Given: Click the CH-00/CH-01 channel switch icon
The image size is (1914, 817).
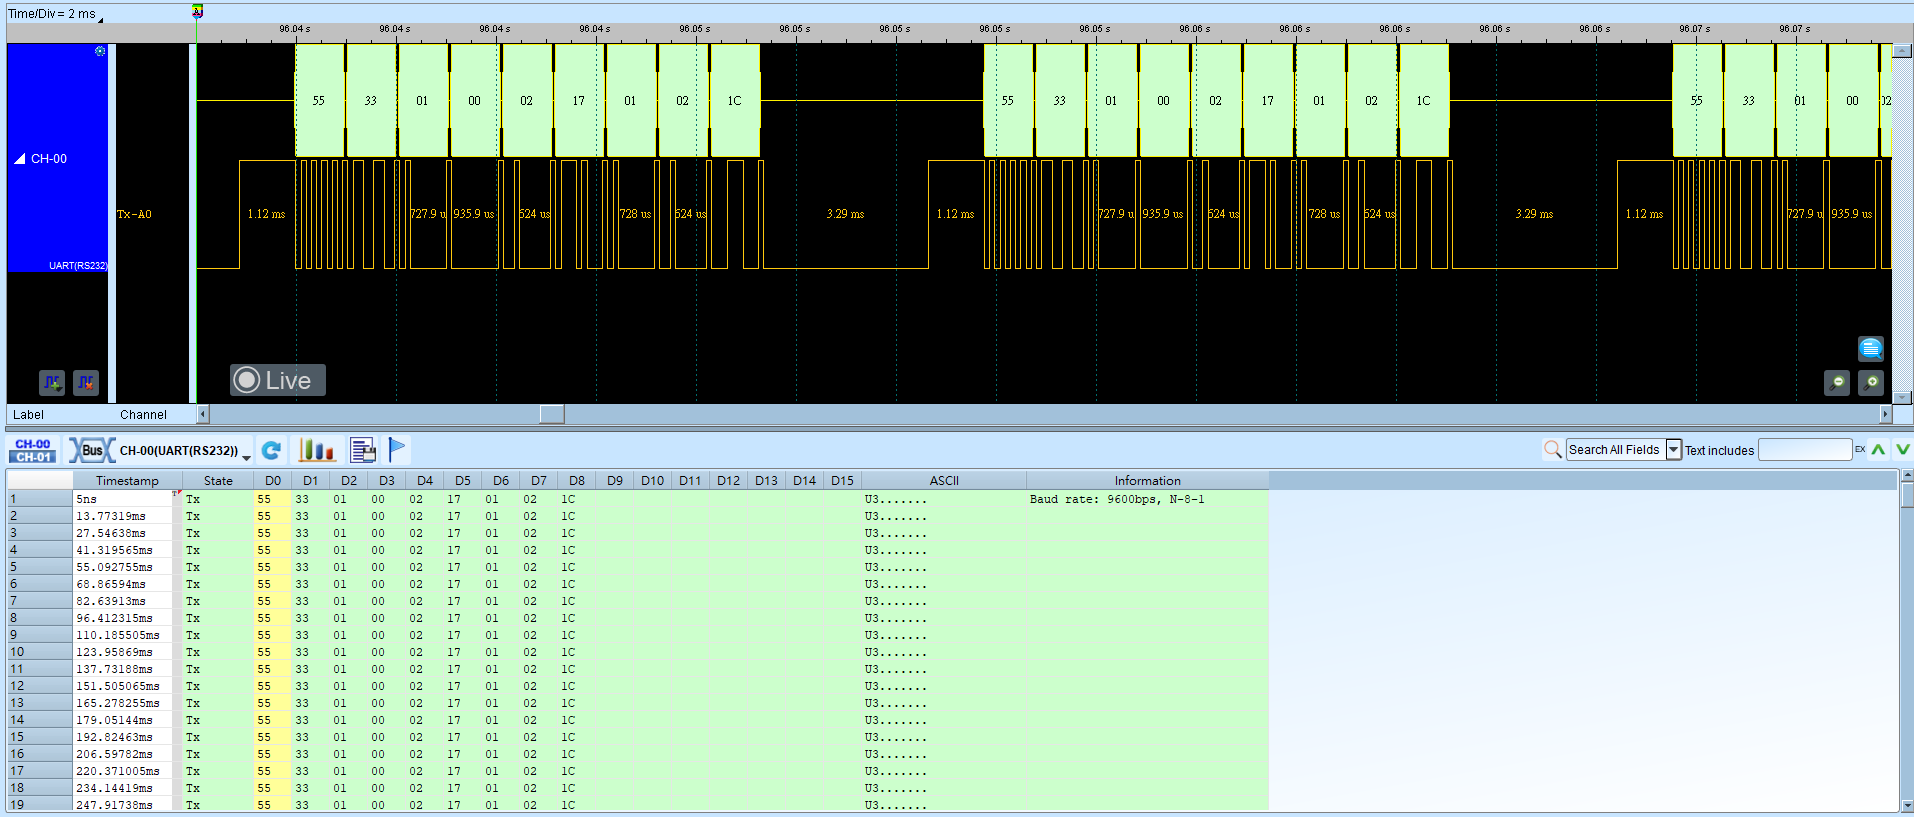Looking at the screenshot, I should [33, 450].
